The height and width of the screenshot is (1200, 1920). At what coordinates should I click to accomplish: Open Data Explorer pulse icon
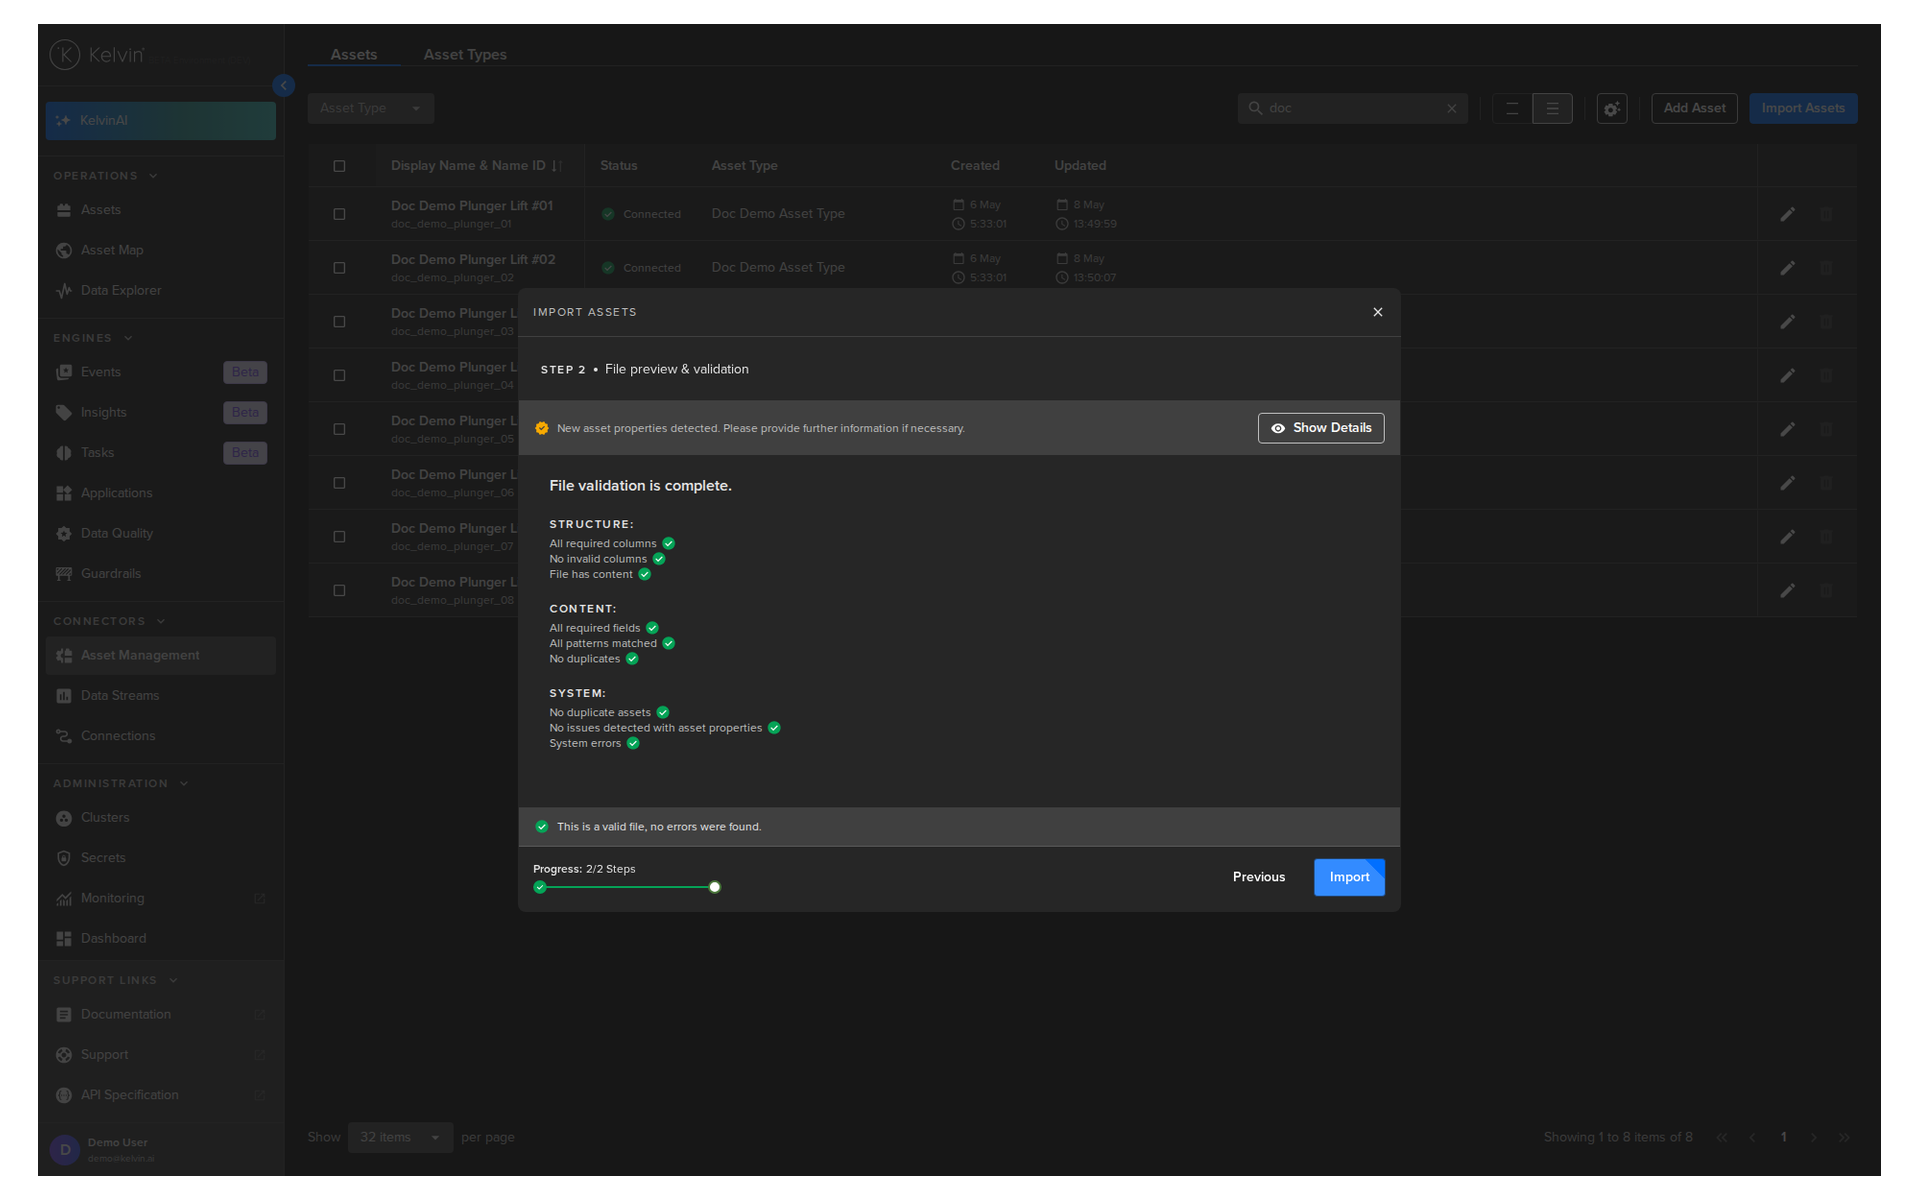(x=64, y=291)
